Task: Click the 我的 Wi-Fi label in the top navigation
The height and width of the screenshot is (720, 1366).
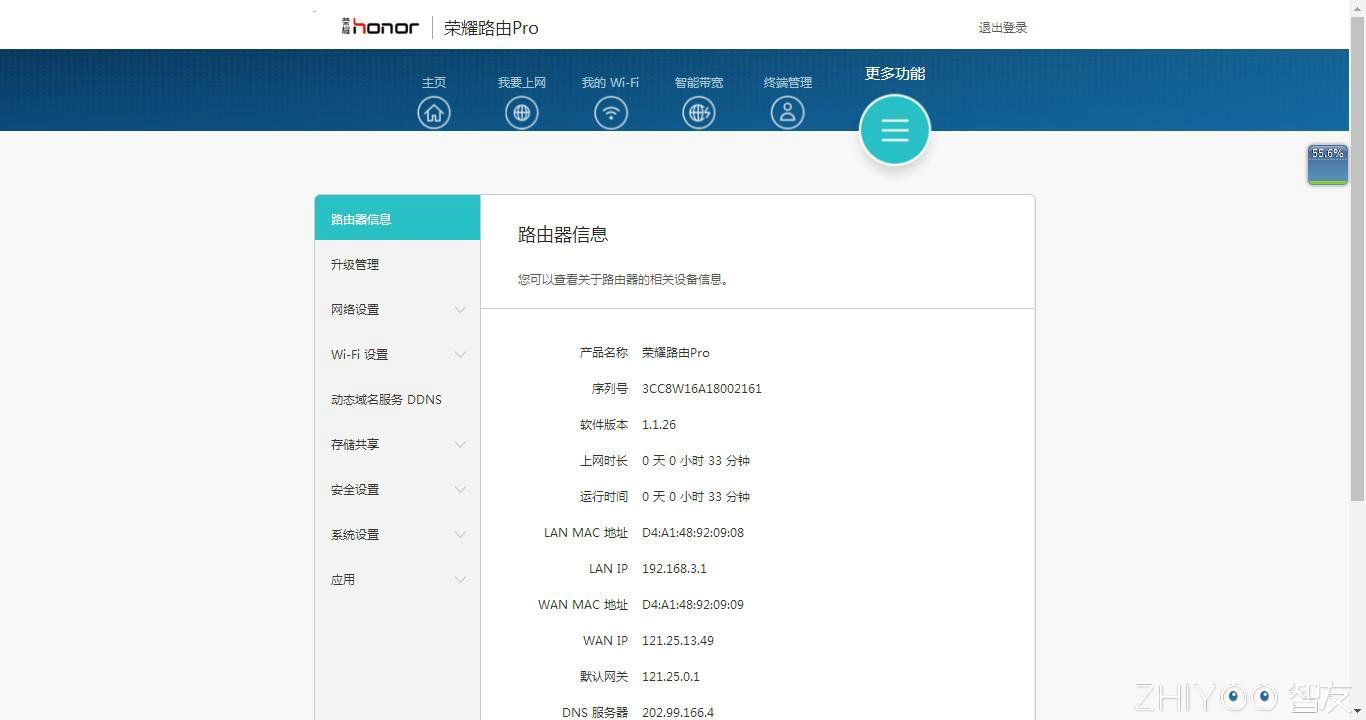Action: 610,83
